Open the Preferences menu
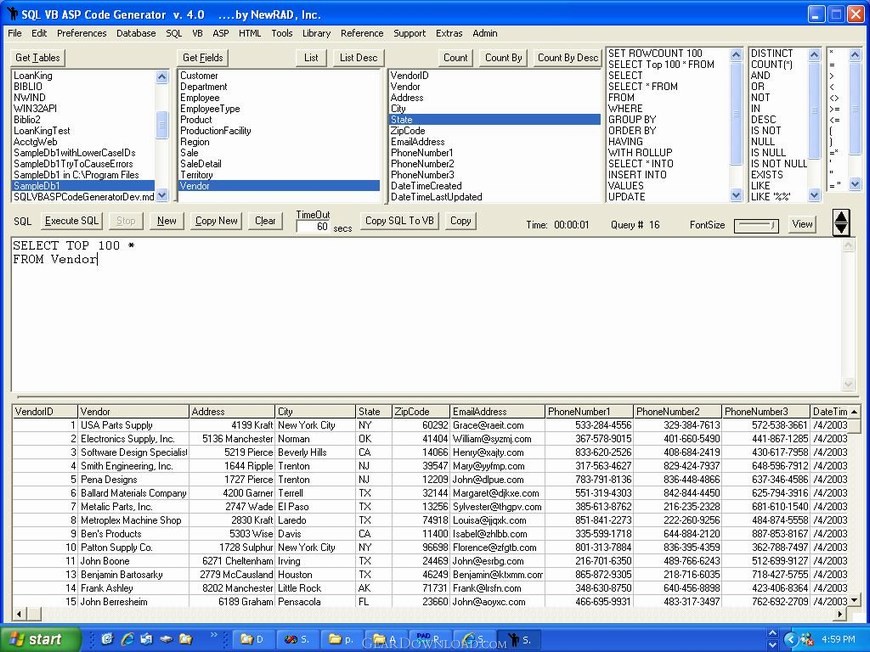Viewport: 870px width, 652px height. pos(82,33)
